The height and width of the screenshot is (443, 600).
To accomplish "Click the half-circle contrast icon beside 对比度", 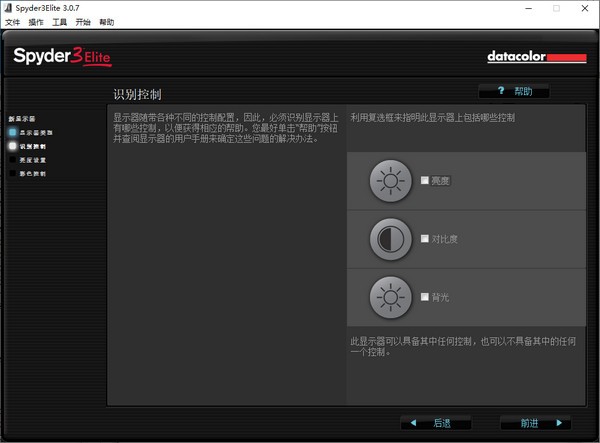I will click(390, 239).
